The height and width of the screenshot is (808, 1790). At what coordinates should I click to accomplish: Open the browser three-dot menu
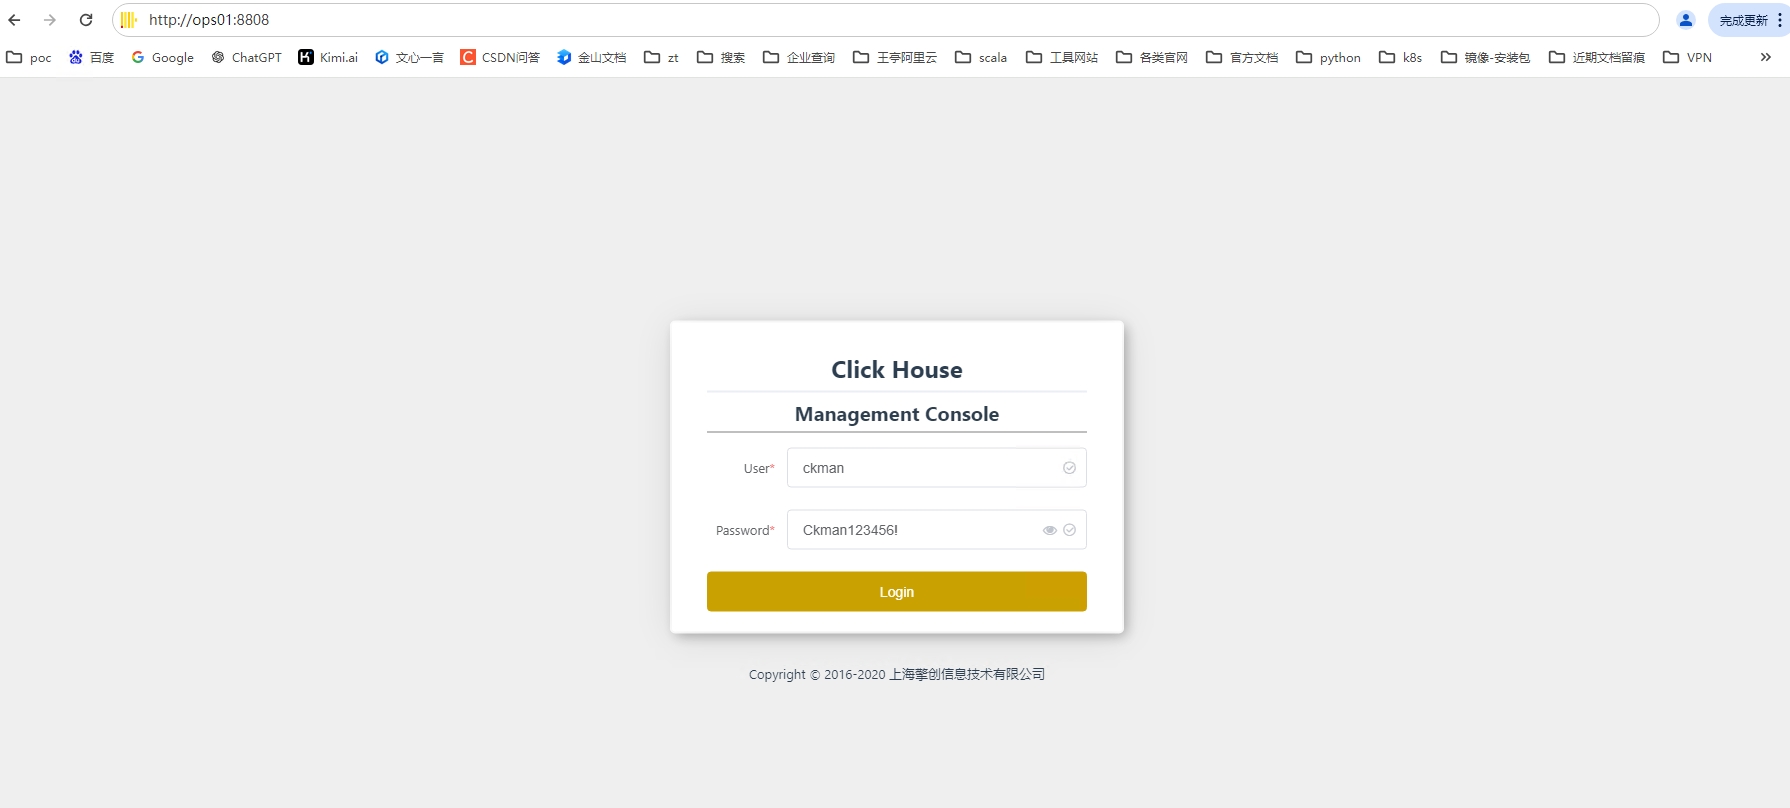click(1780, 20)
